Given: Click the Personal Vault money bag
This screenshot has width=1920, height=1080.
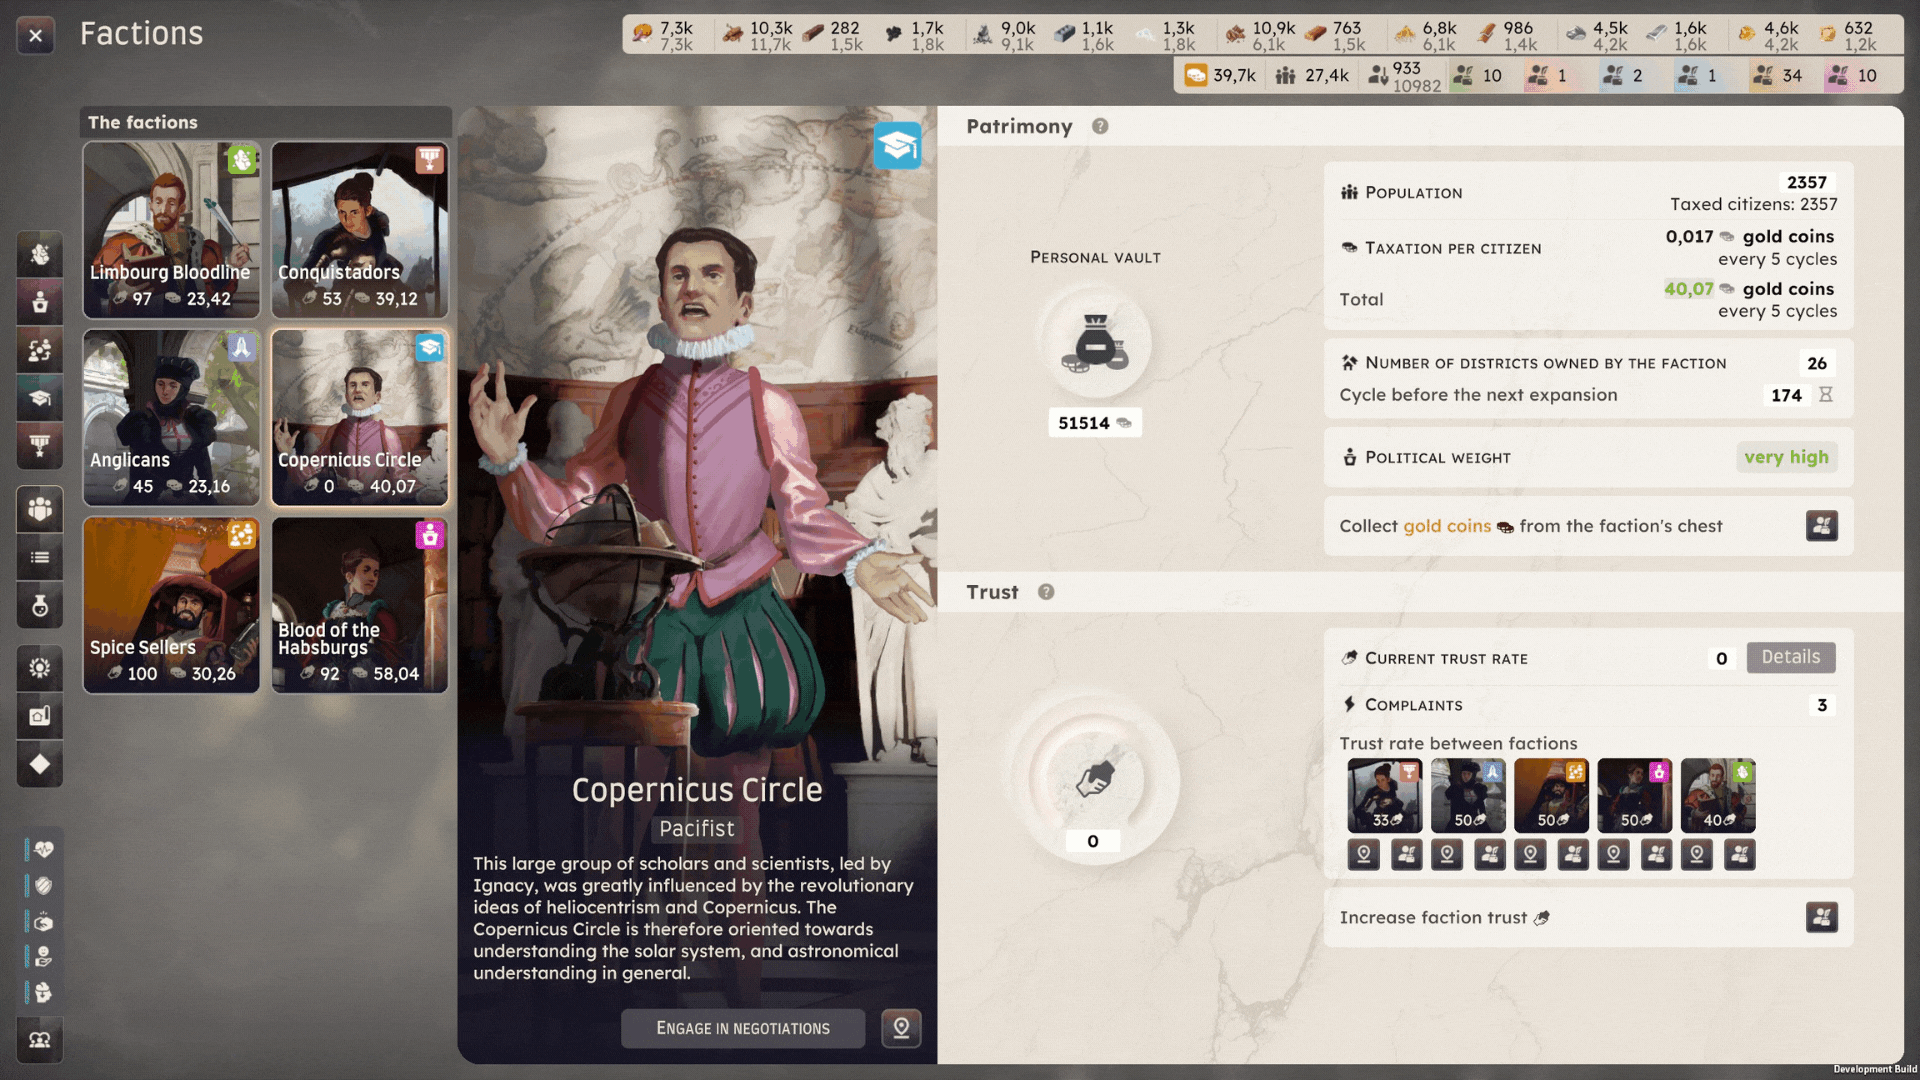Looking at the screenshot, I should point(1095,343).
